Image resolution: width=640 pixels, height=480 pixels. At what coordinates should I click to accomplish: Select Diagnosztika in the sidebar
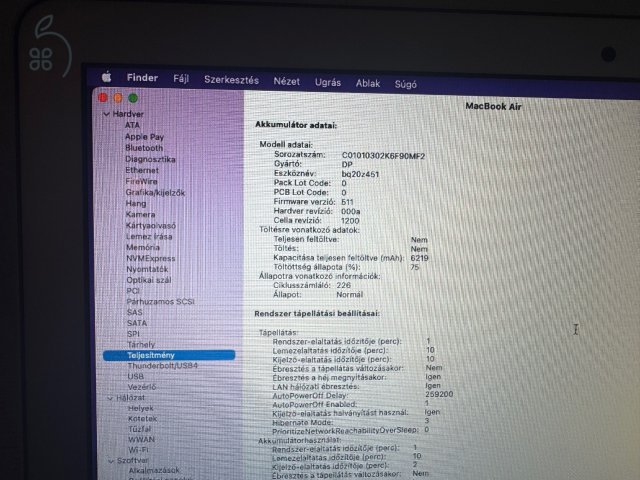150,159
